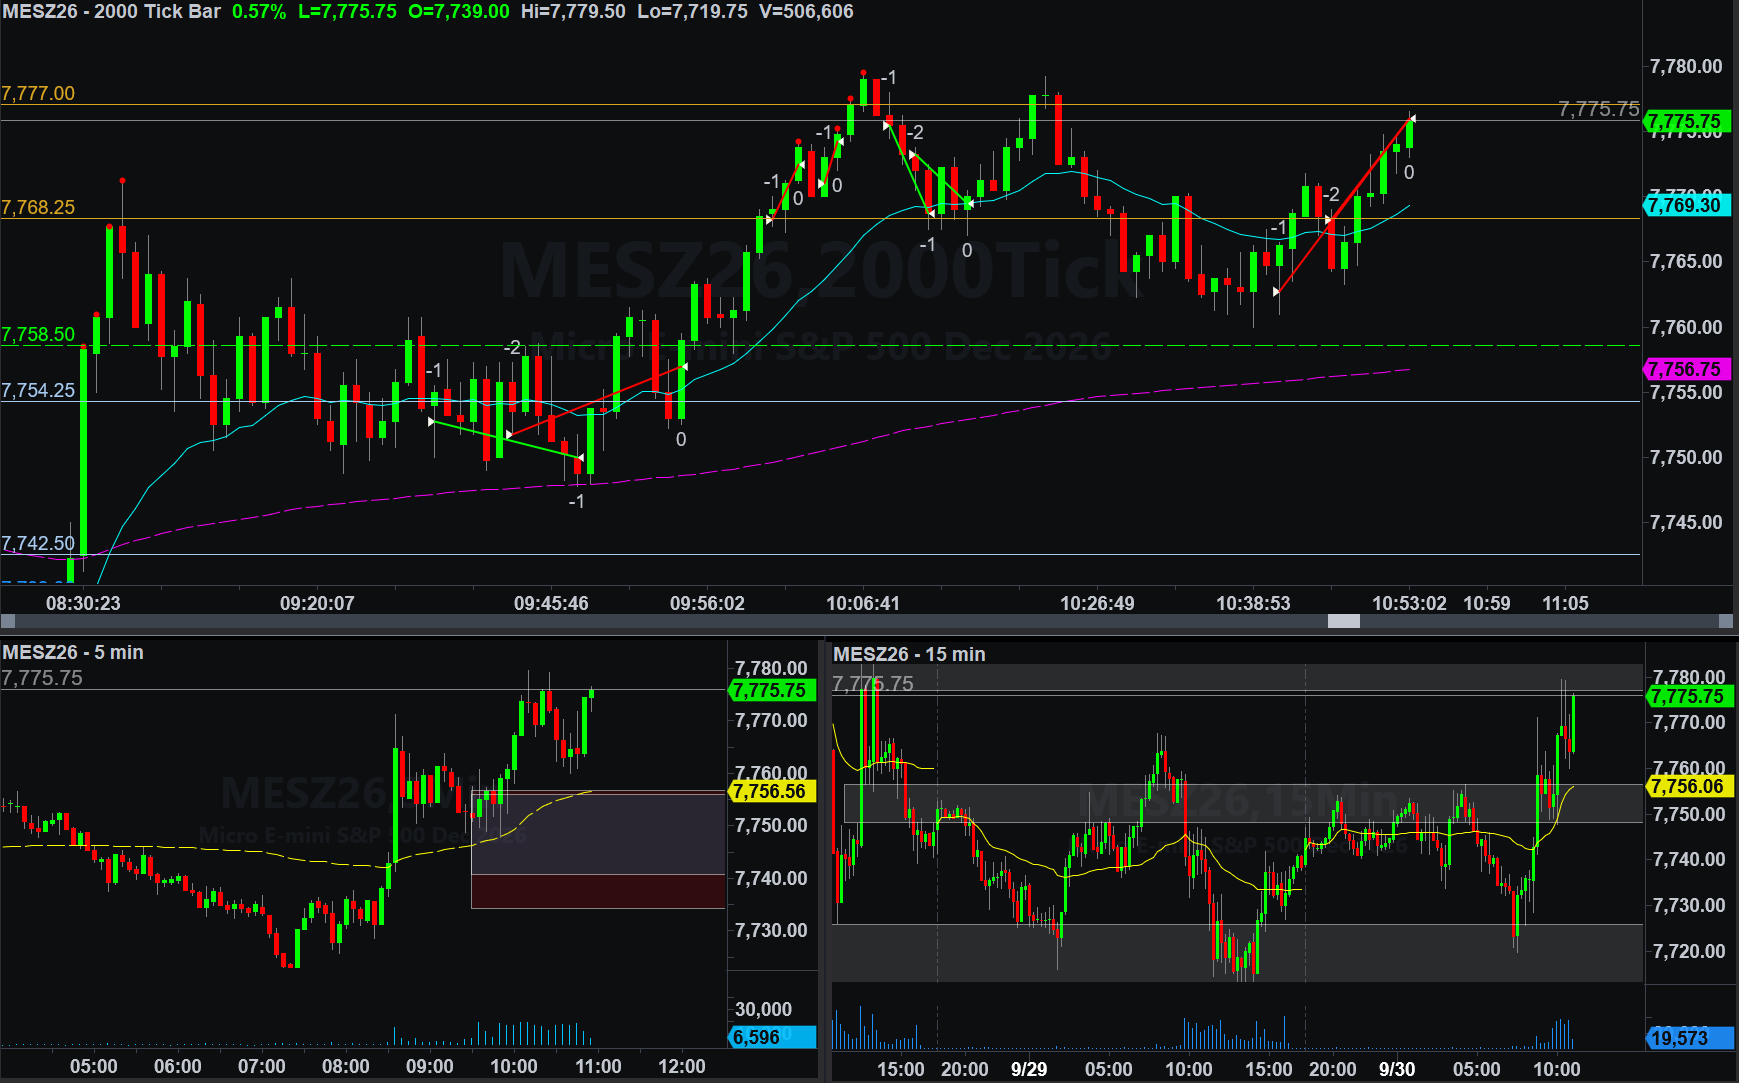Click the 30,000 volume axis label
Screen dimensions: 1739x1083
click(x=763, y=1009)
